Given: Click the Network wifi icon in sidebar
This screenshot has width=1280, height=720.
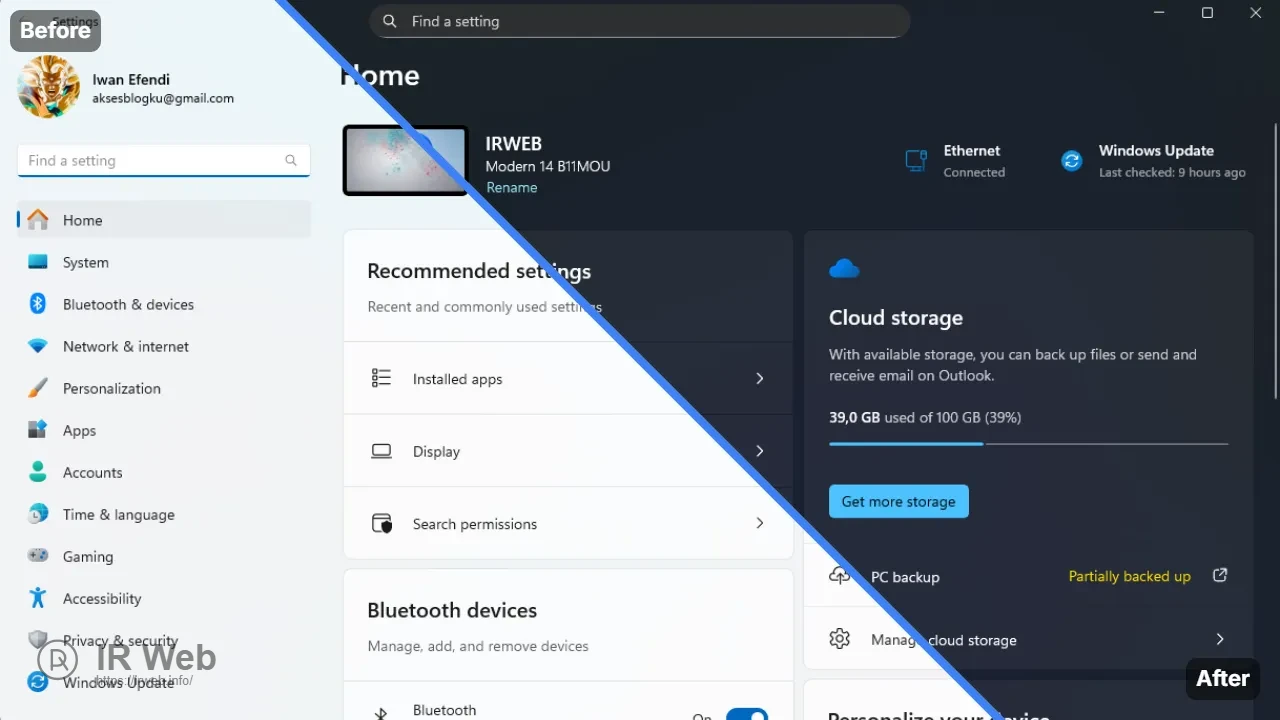Looking at the screenshot, I should click(38, 346).
